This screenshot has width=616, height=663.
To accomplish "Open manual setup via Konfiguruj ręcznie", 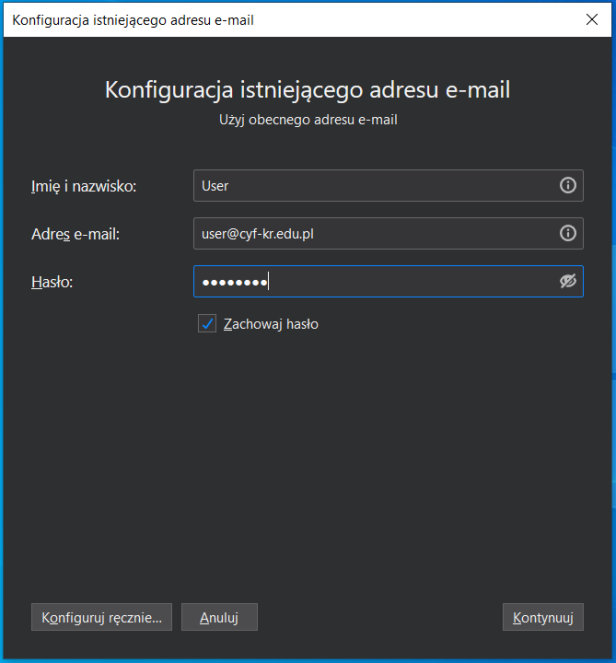I will click(x=102, y=617).
